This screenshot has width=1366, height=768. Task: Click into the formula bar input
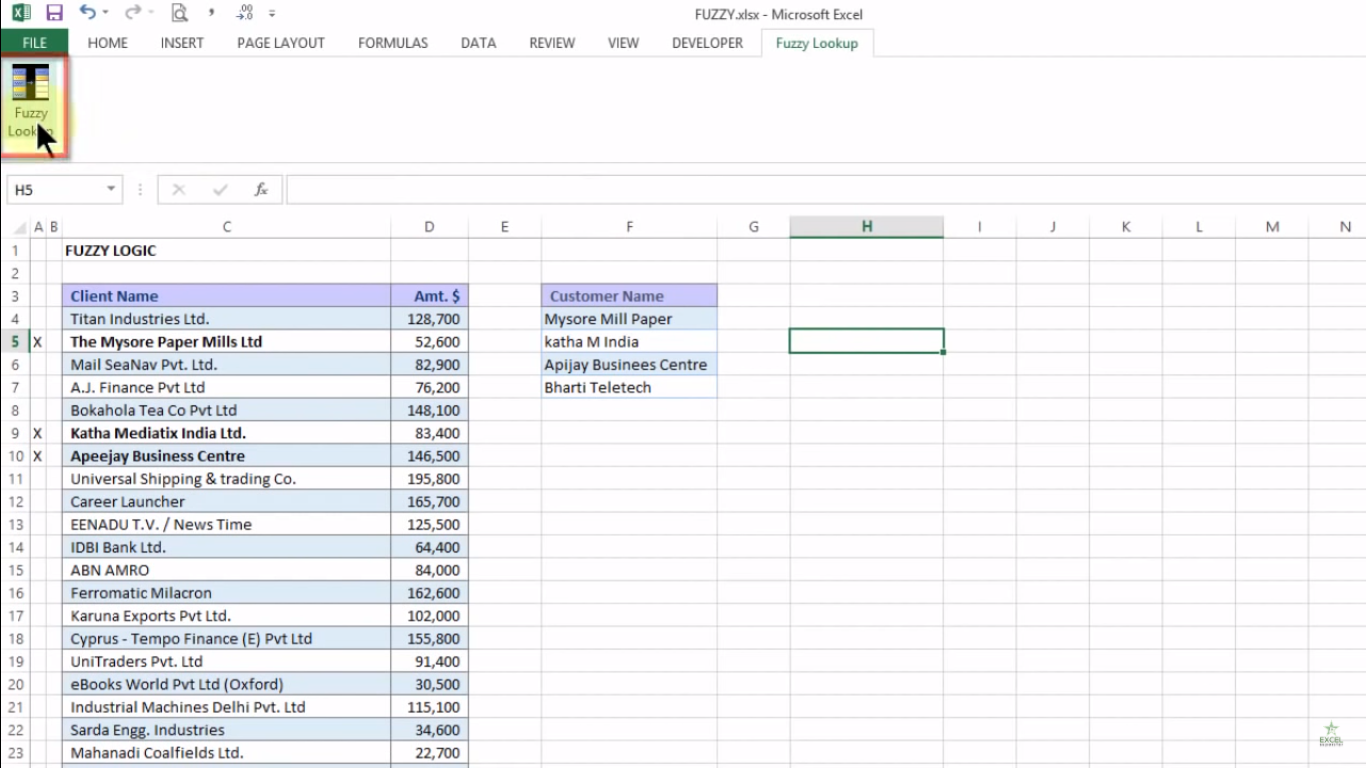825,190
